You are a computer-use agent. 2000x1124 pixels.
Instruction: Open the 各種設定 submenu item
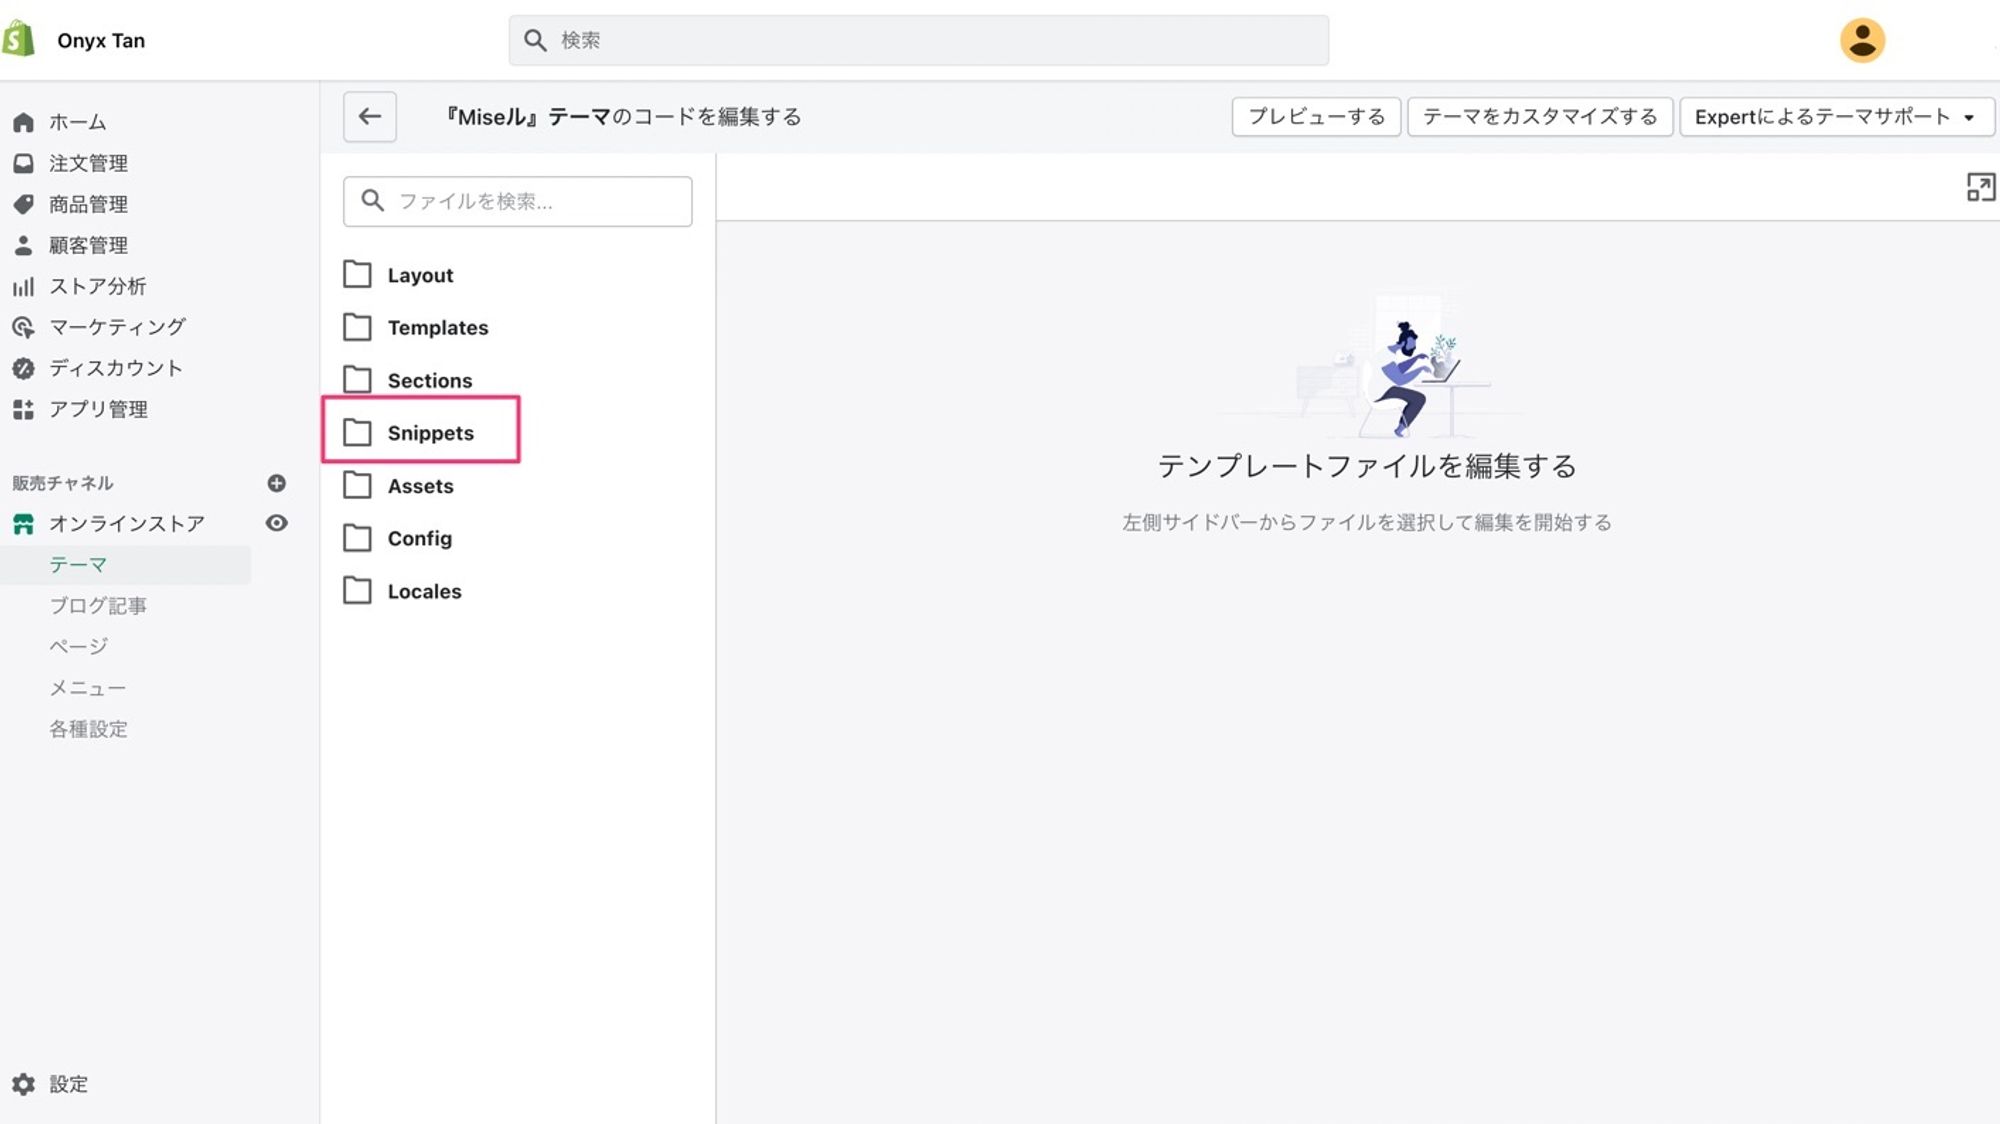(x=88, y=729)
